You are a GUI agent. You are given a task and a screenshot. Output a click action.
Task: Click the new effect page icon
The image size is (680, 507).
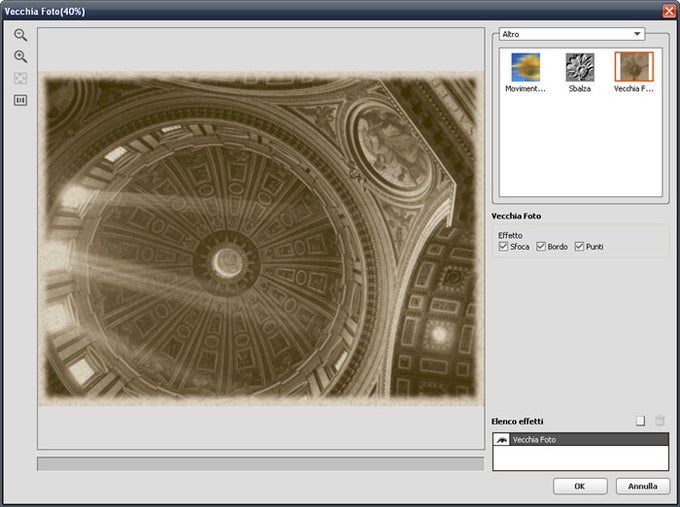(640, 421)
